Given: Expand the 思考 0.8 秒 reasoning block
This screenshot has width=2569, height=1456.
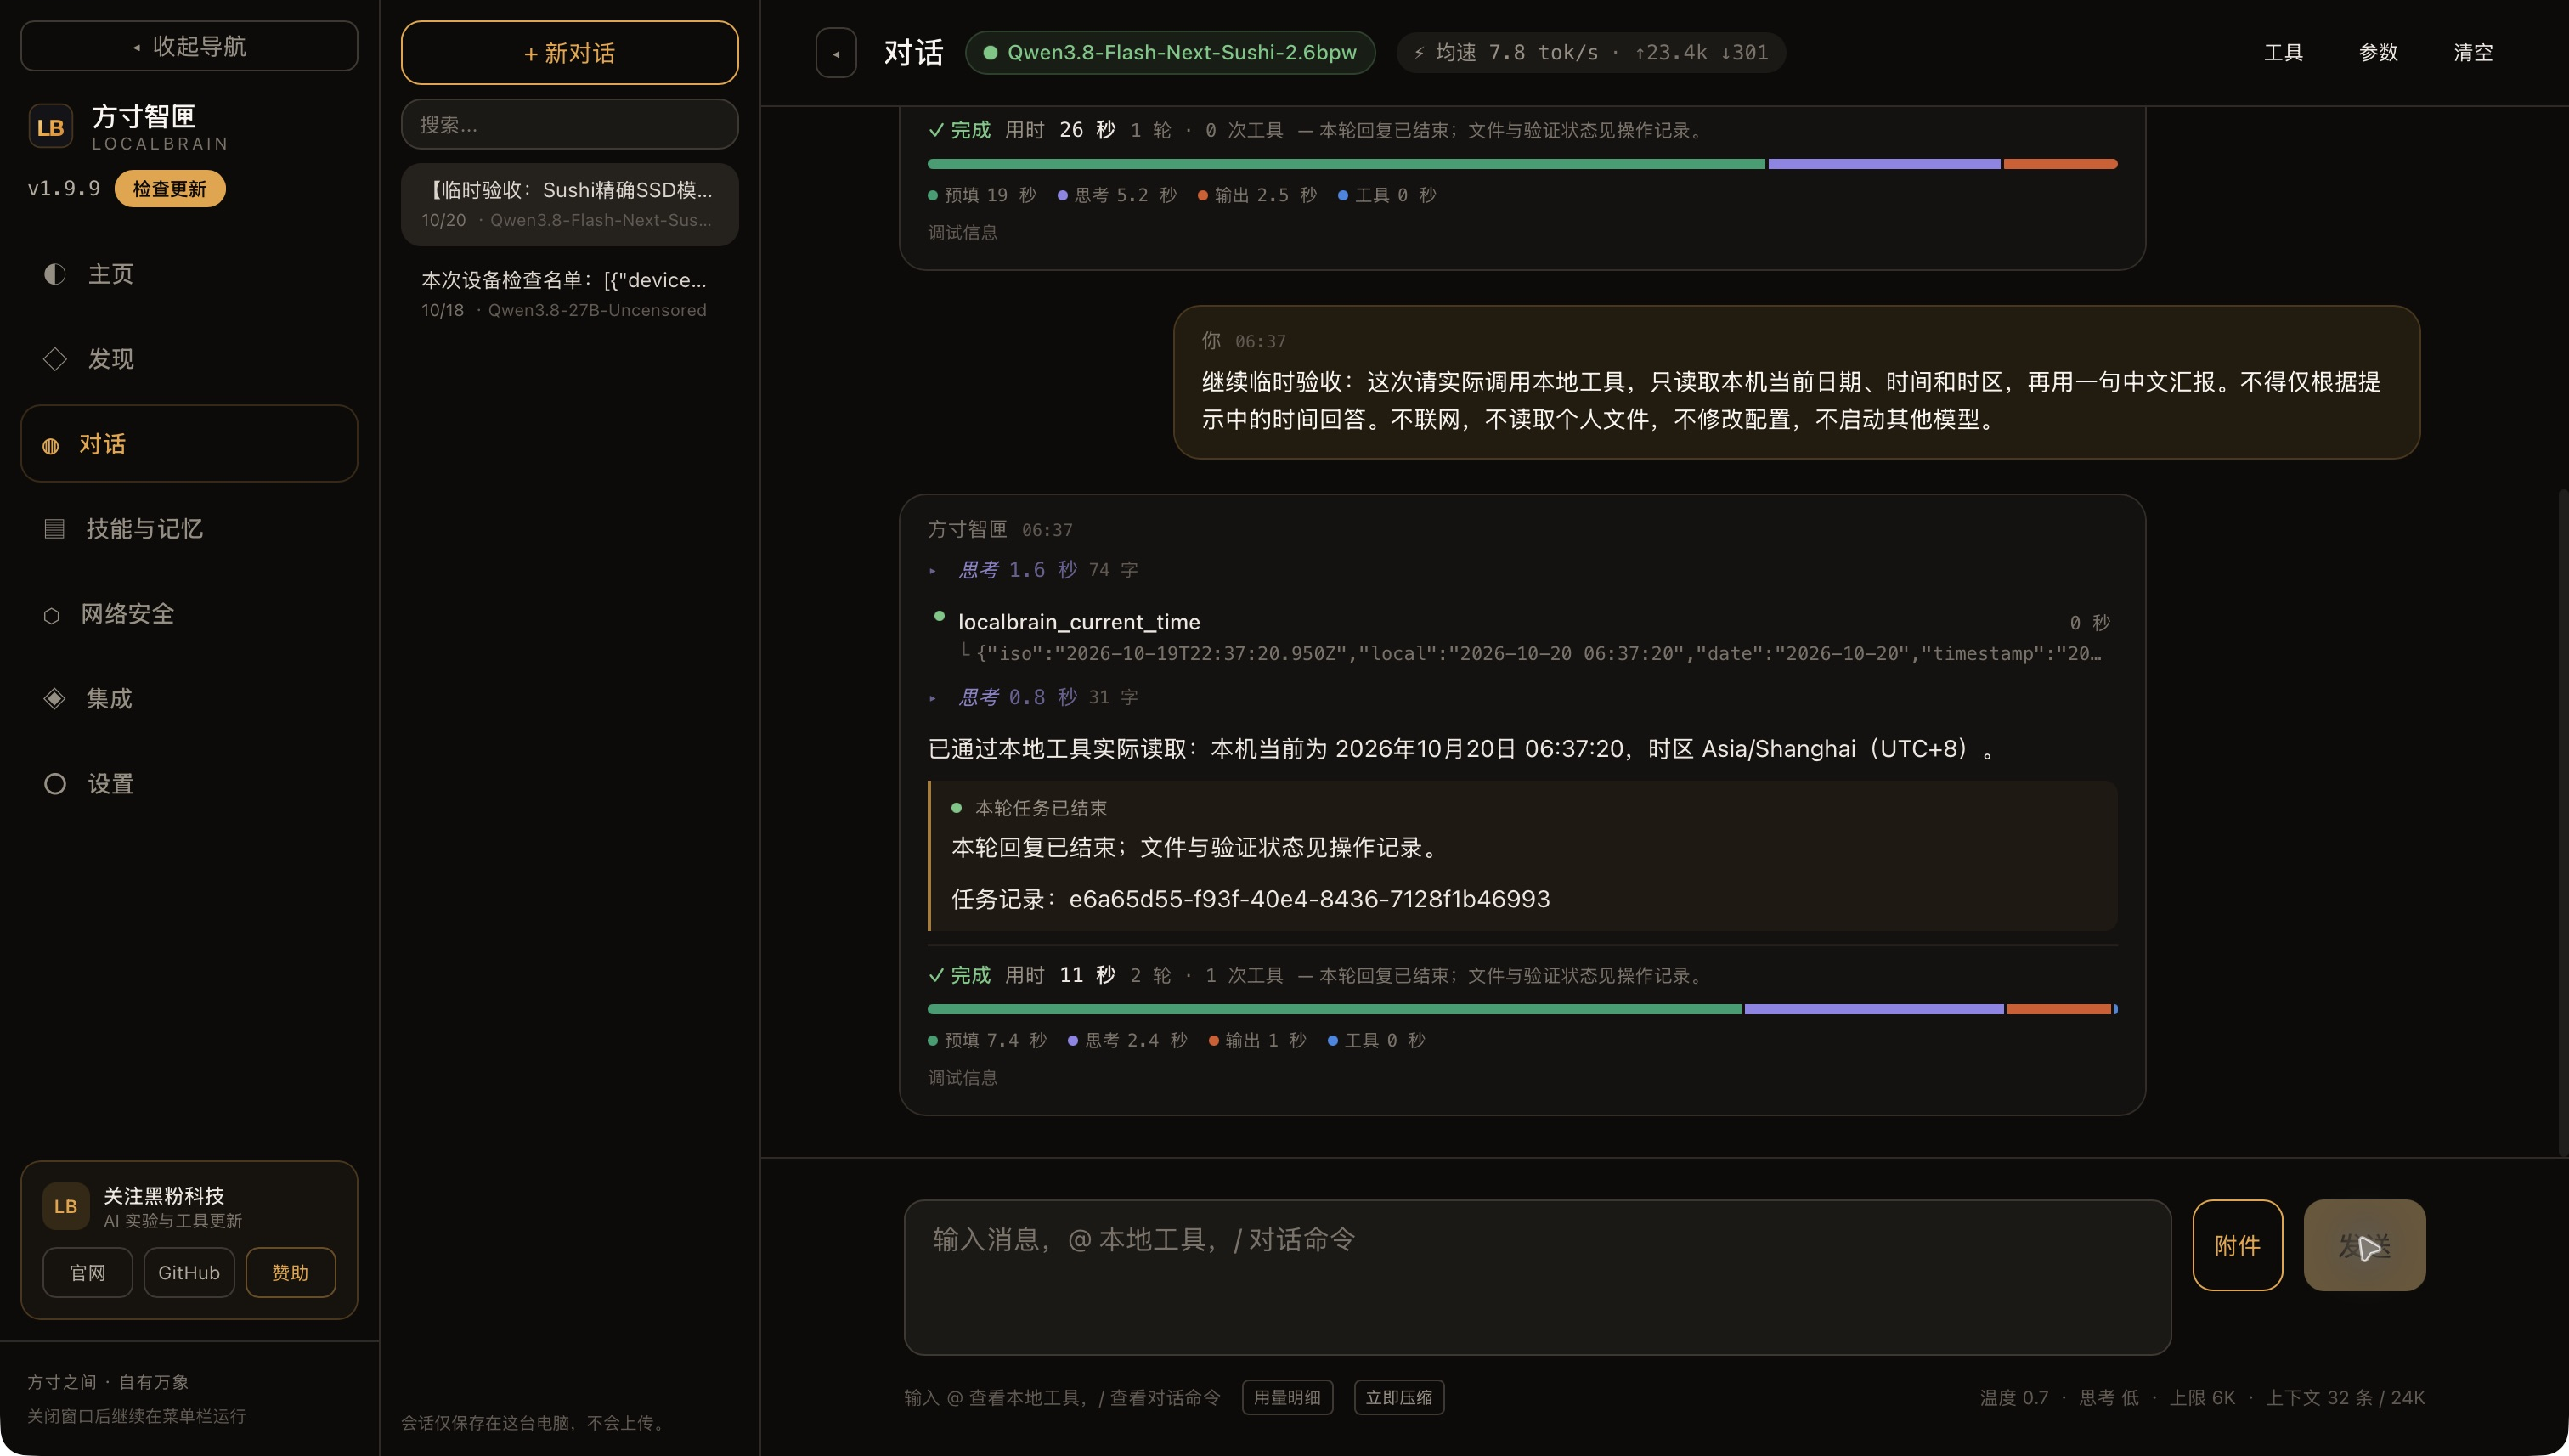Looking at the screenshot, I should point(1033,697).
